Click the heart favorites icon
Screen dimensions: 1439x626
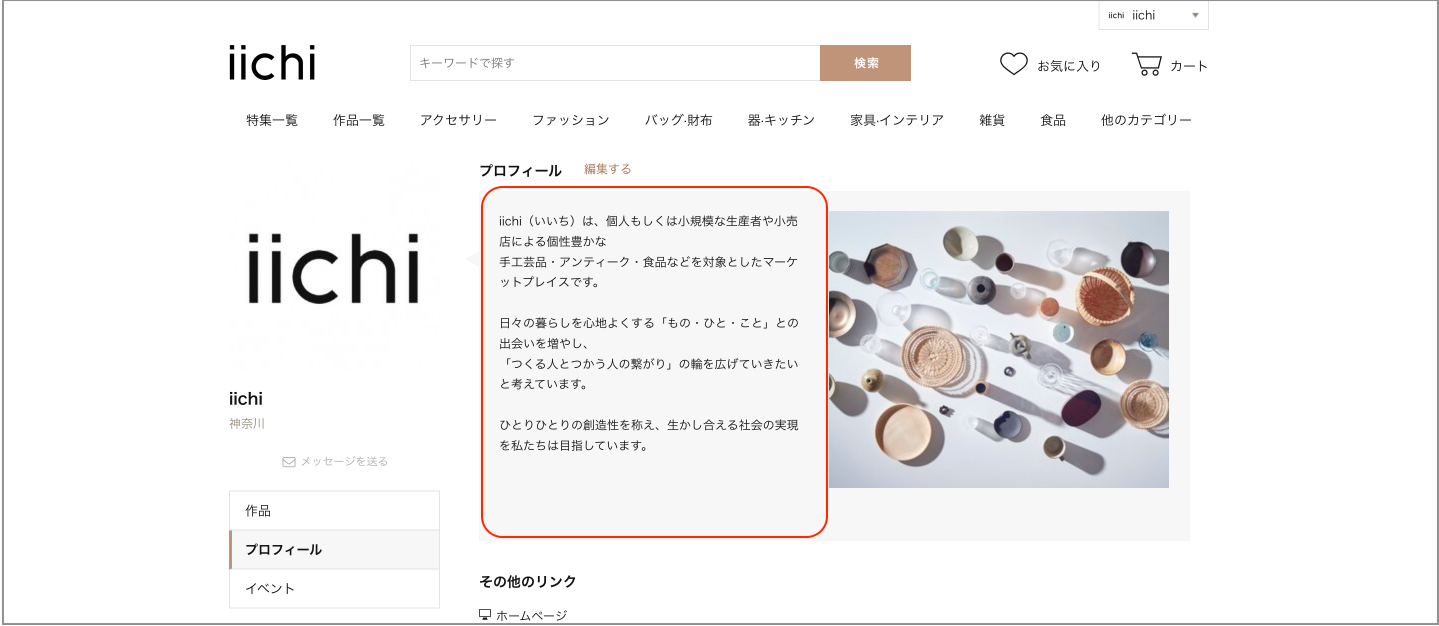(x=1014, y=64)
